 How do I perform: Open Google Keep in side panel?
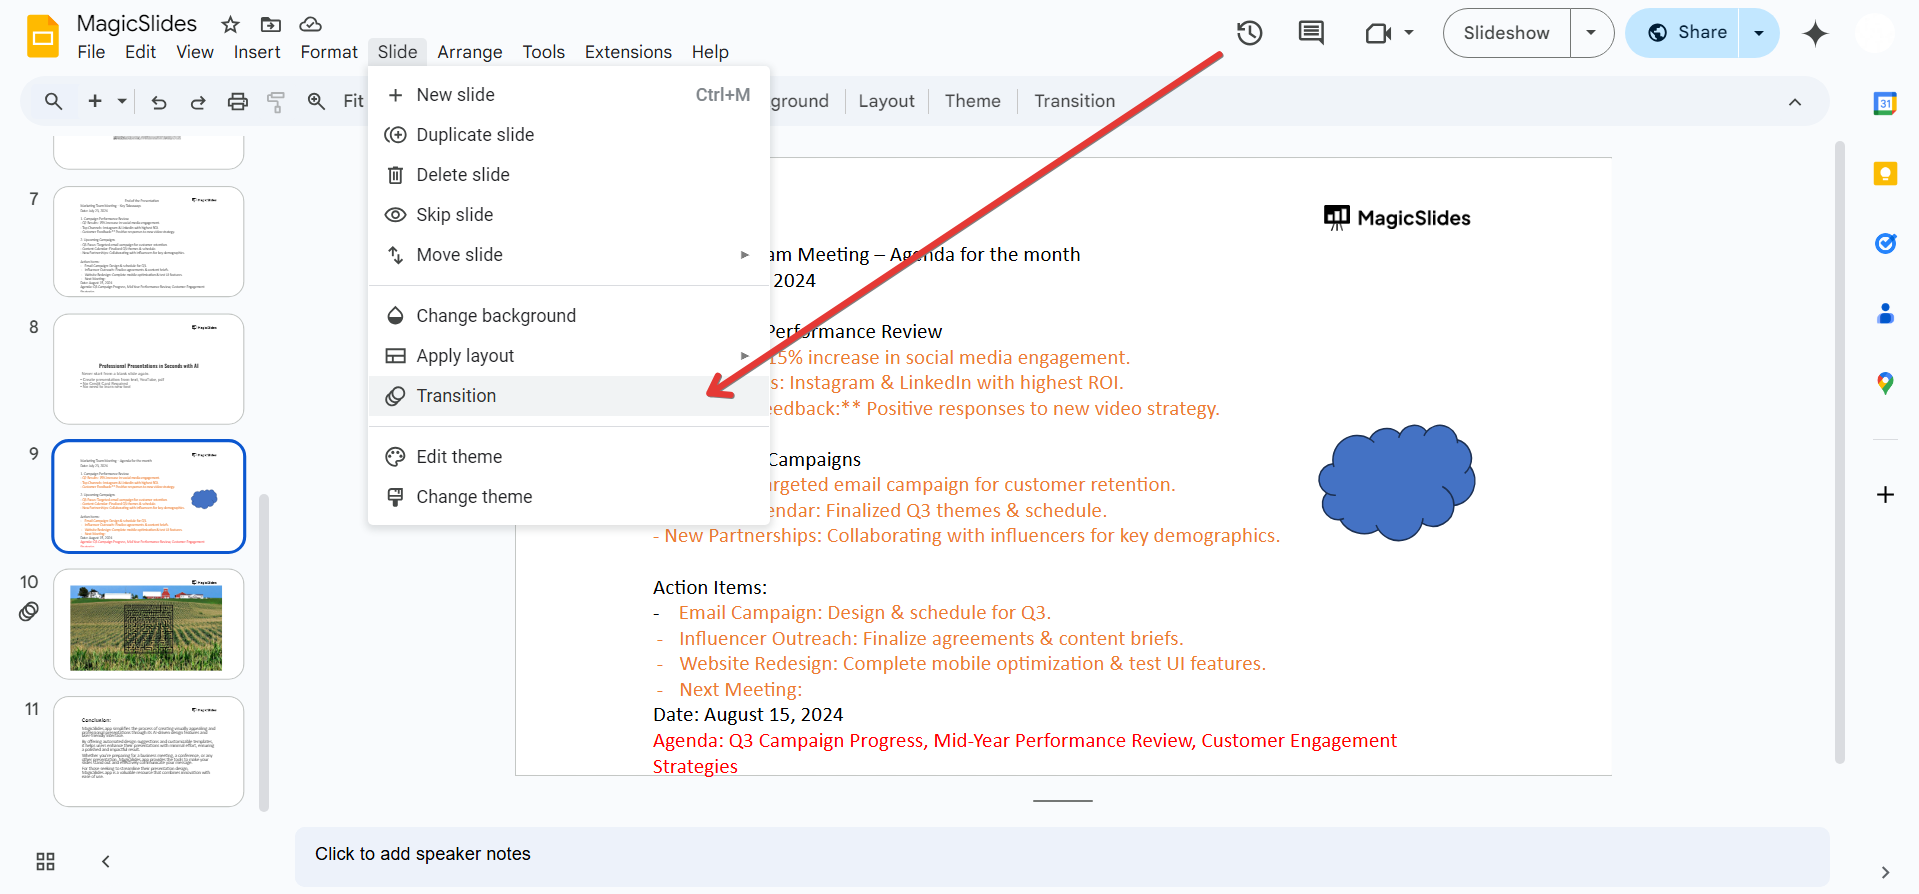pyautogui.click(x=1885, y=174)
